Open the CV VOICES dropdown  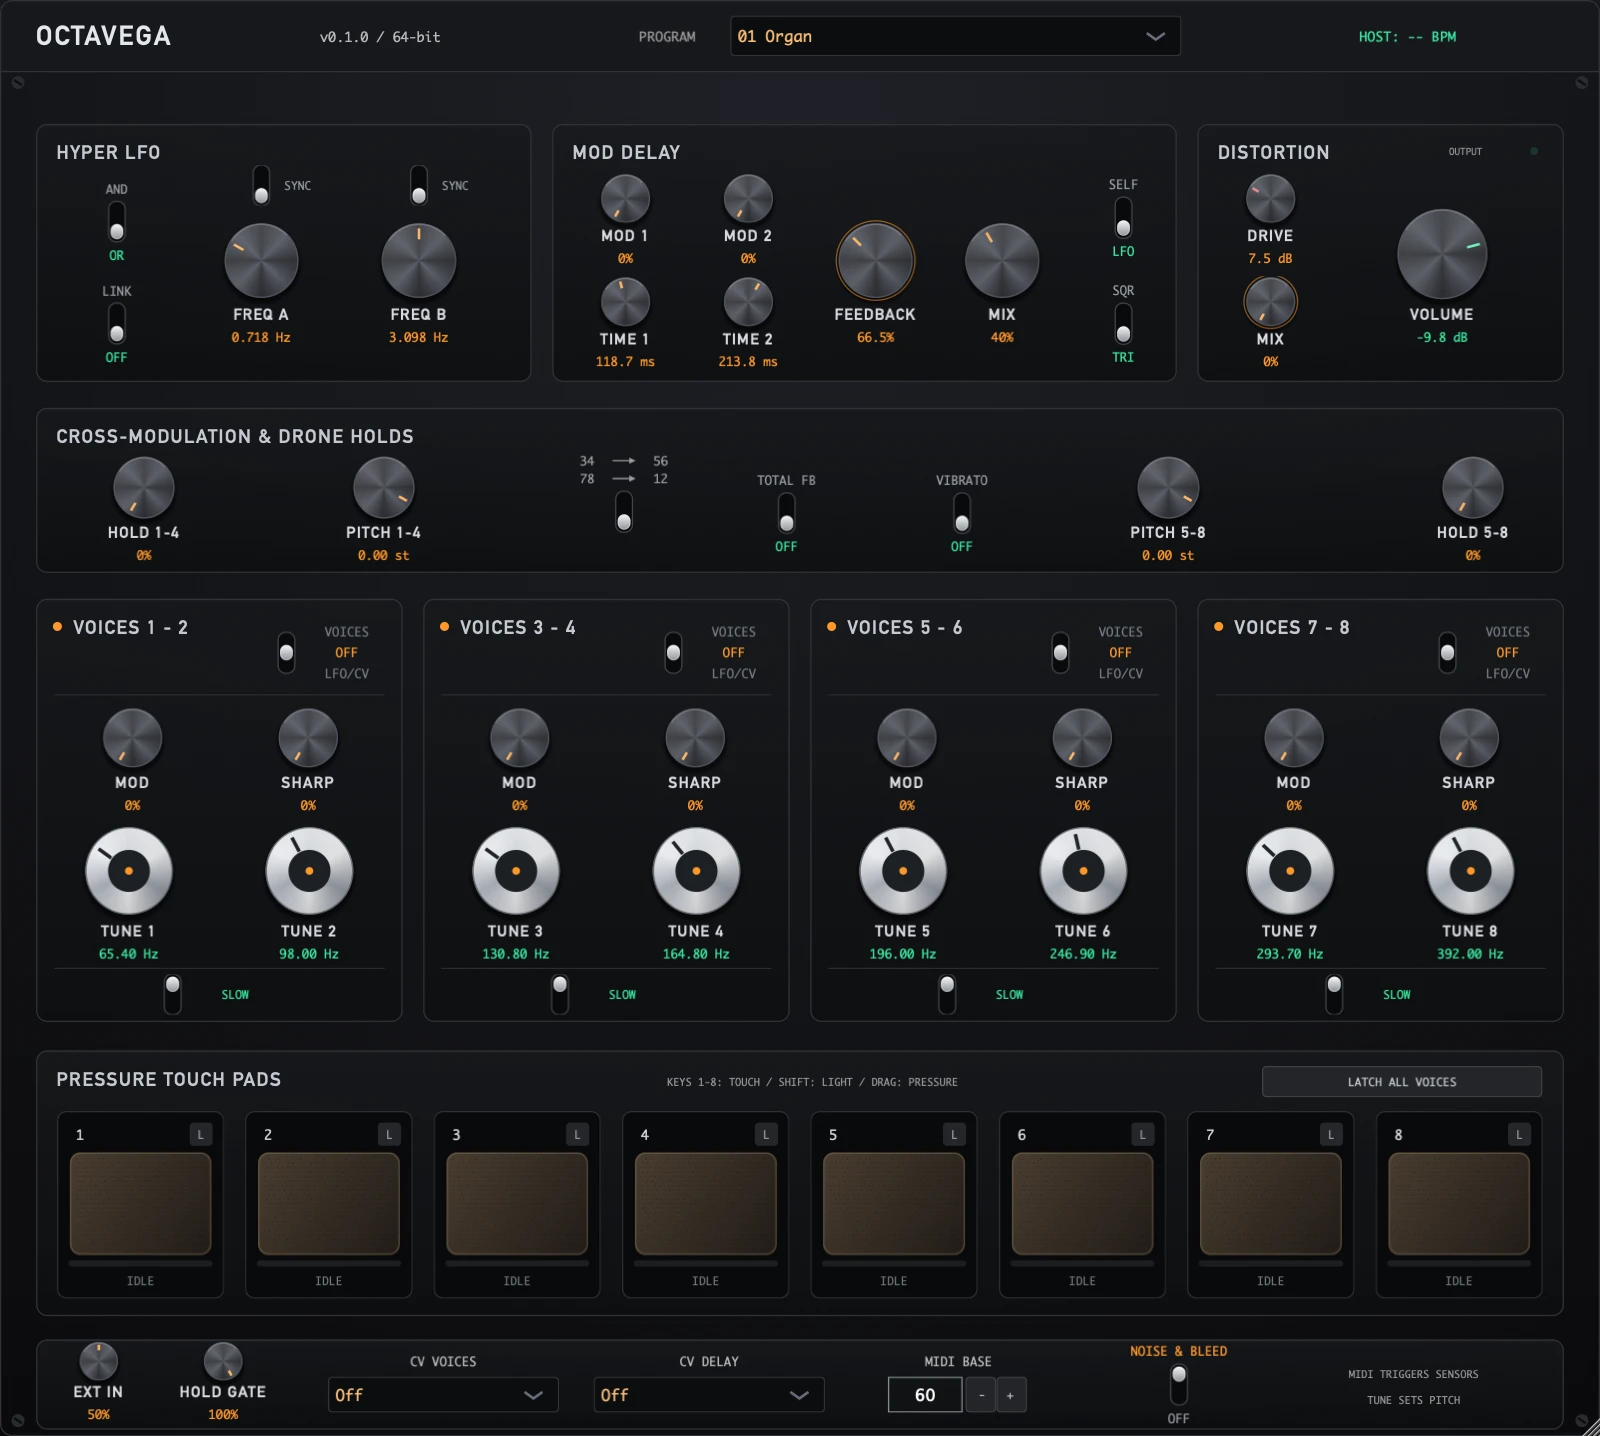[x=443, y=1394]
